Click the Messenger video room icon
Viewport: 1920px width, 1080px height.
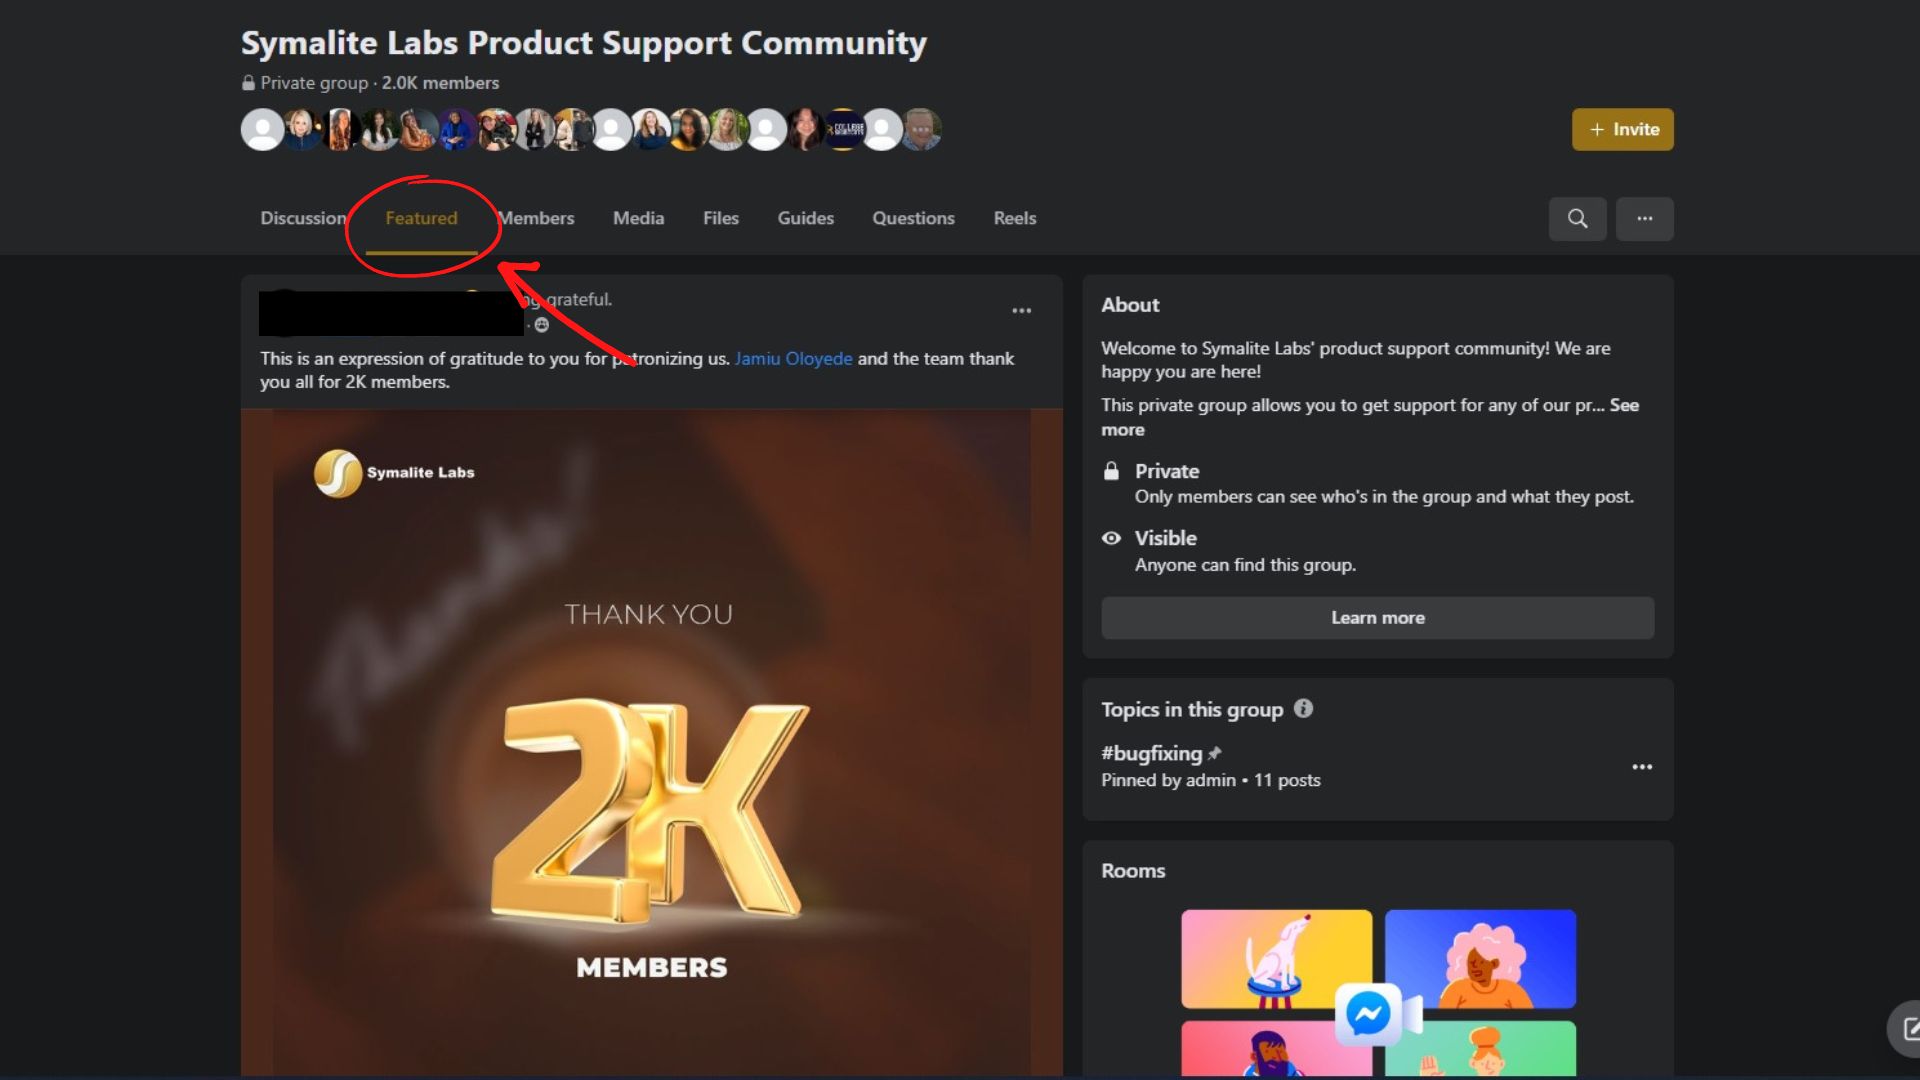(1378, 1015)
